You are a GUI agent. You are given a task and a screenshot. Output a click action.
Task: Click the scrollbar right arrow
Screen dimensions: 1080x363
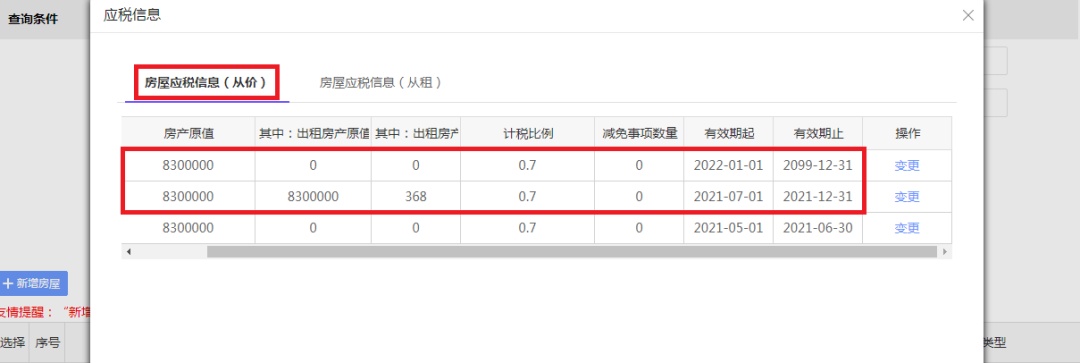click(944, 252)
